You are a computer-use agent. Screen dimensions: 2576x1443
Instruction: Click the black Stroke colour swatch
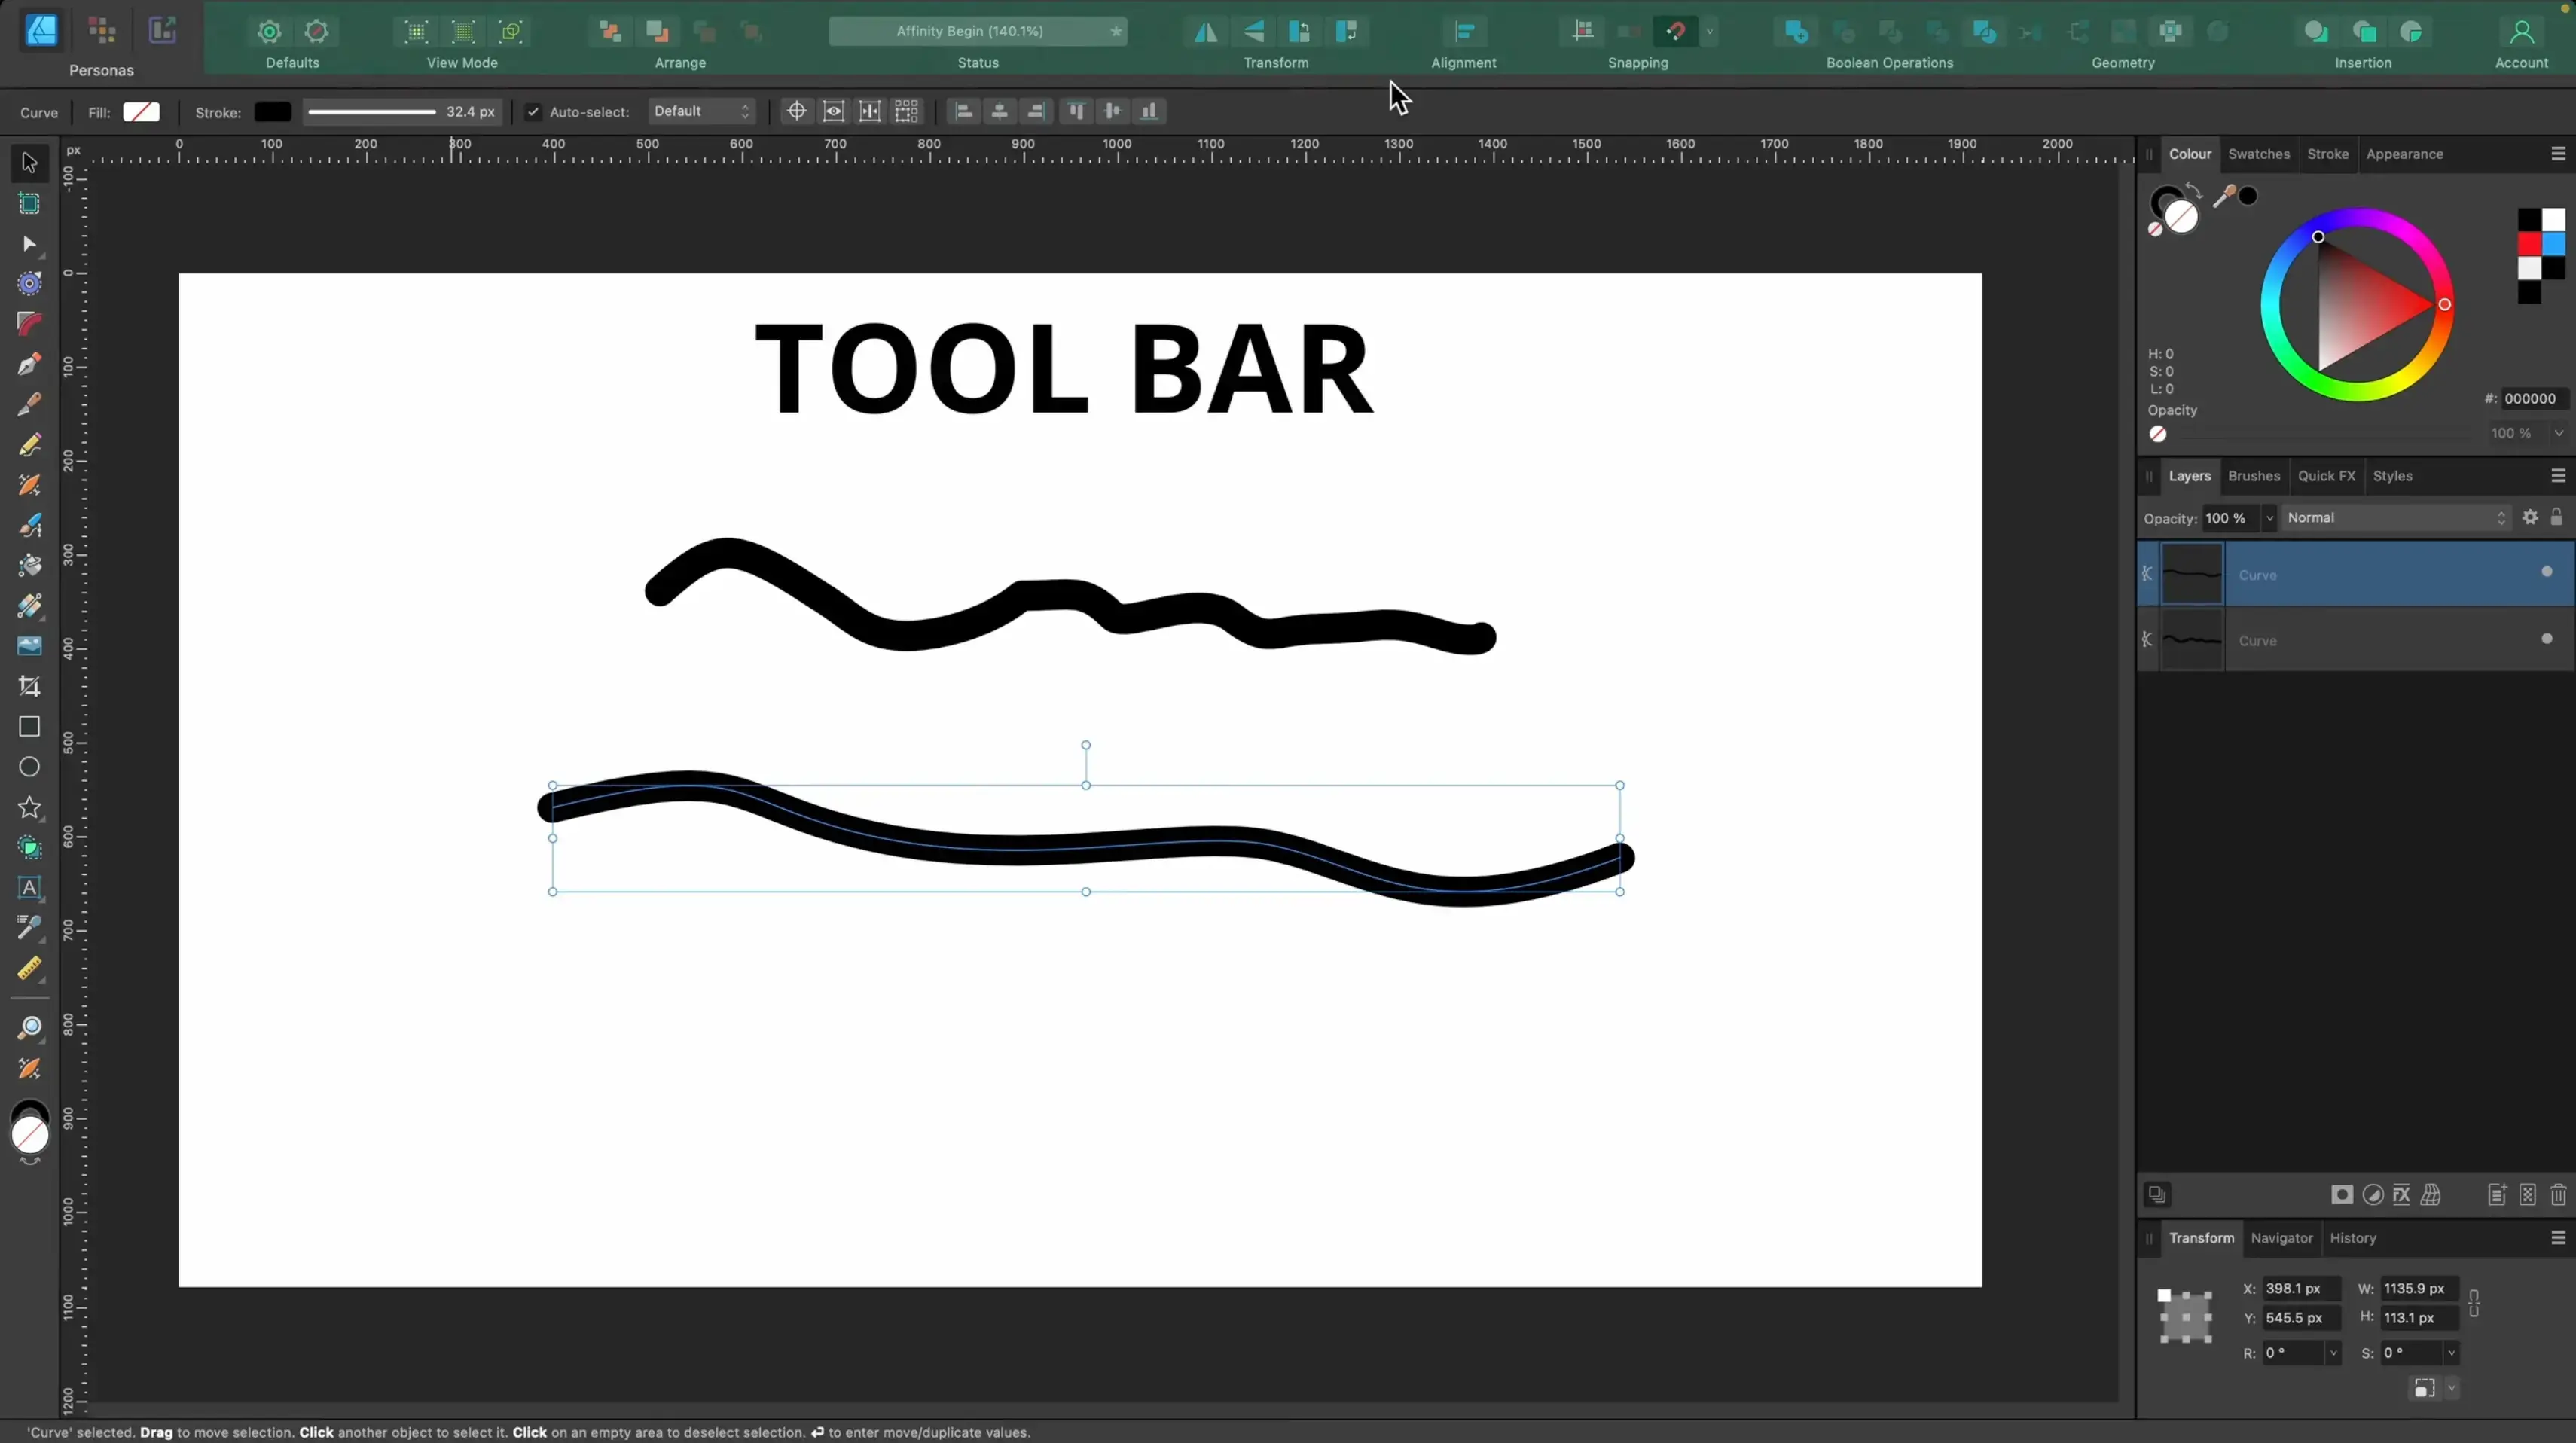(272, 112)
